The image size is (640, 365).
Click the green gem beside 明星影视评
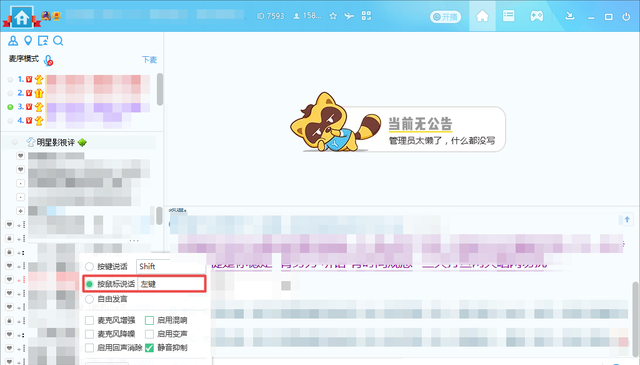(x=82, y=142)
